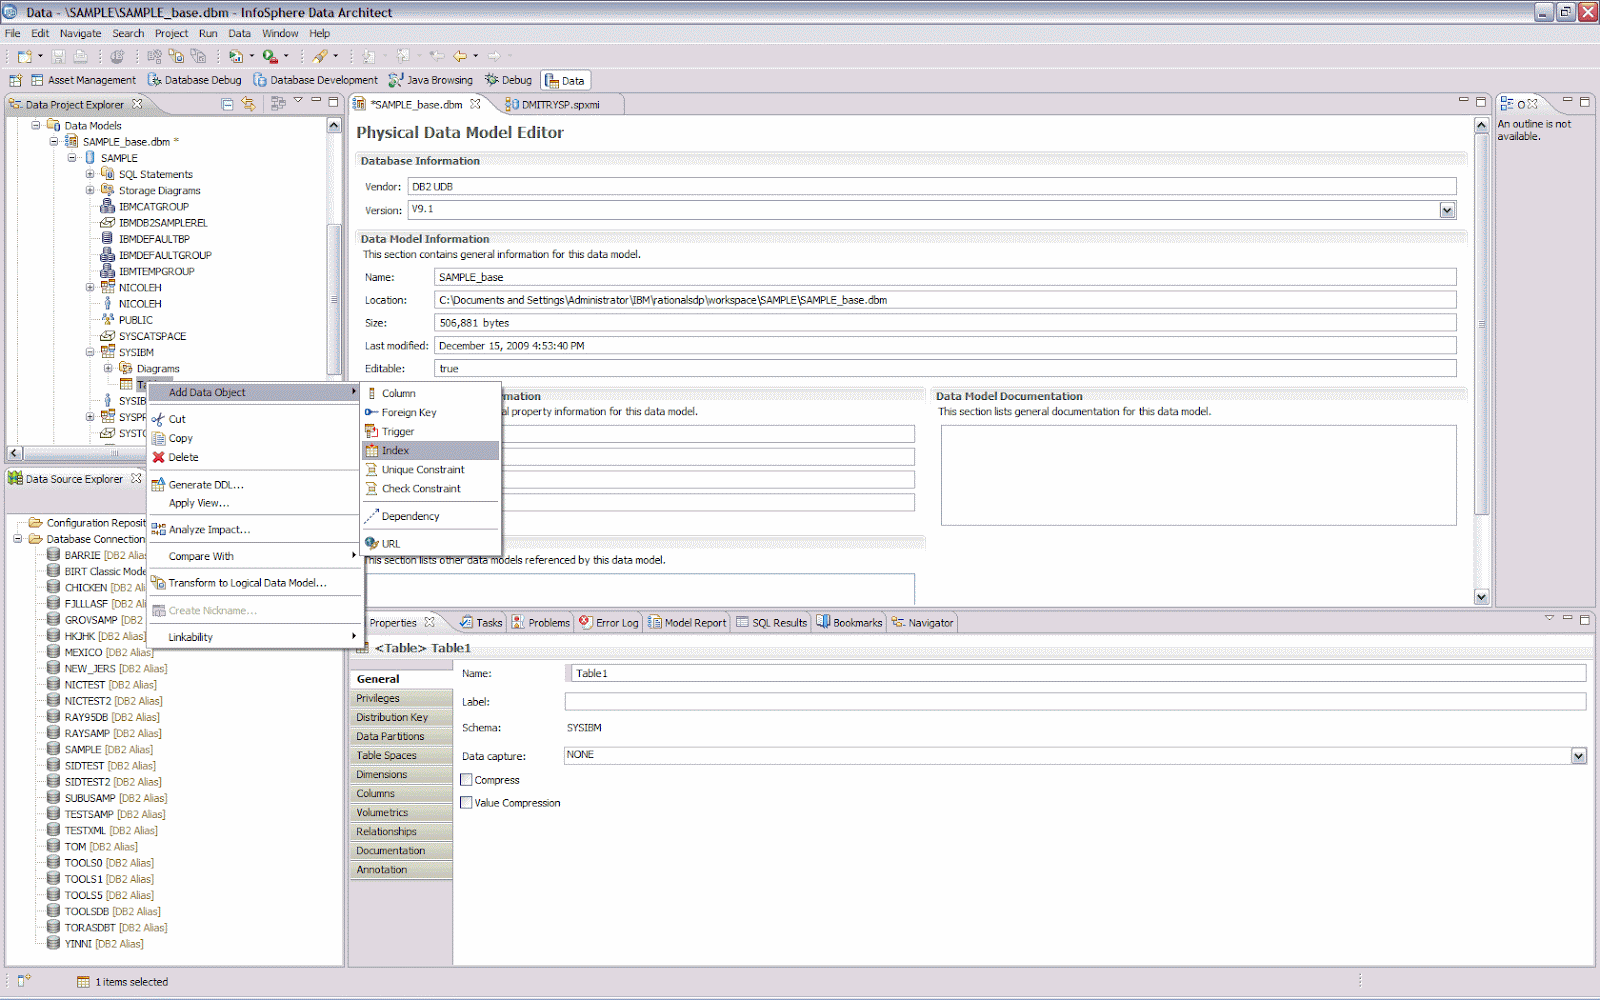The width and height of the screenshot is (1600, 1000).
Task: Close the SAMPLE_base.dbm editor tab
Action: [475, 104]
